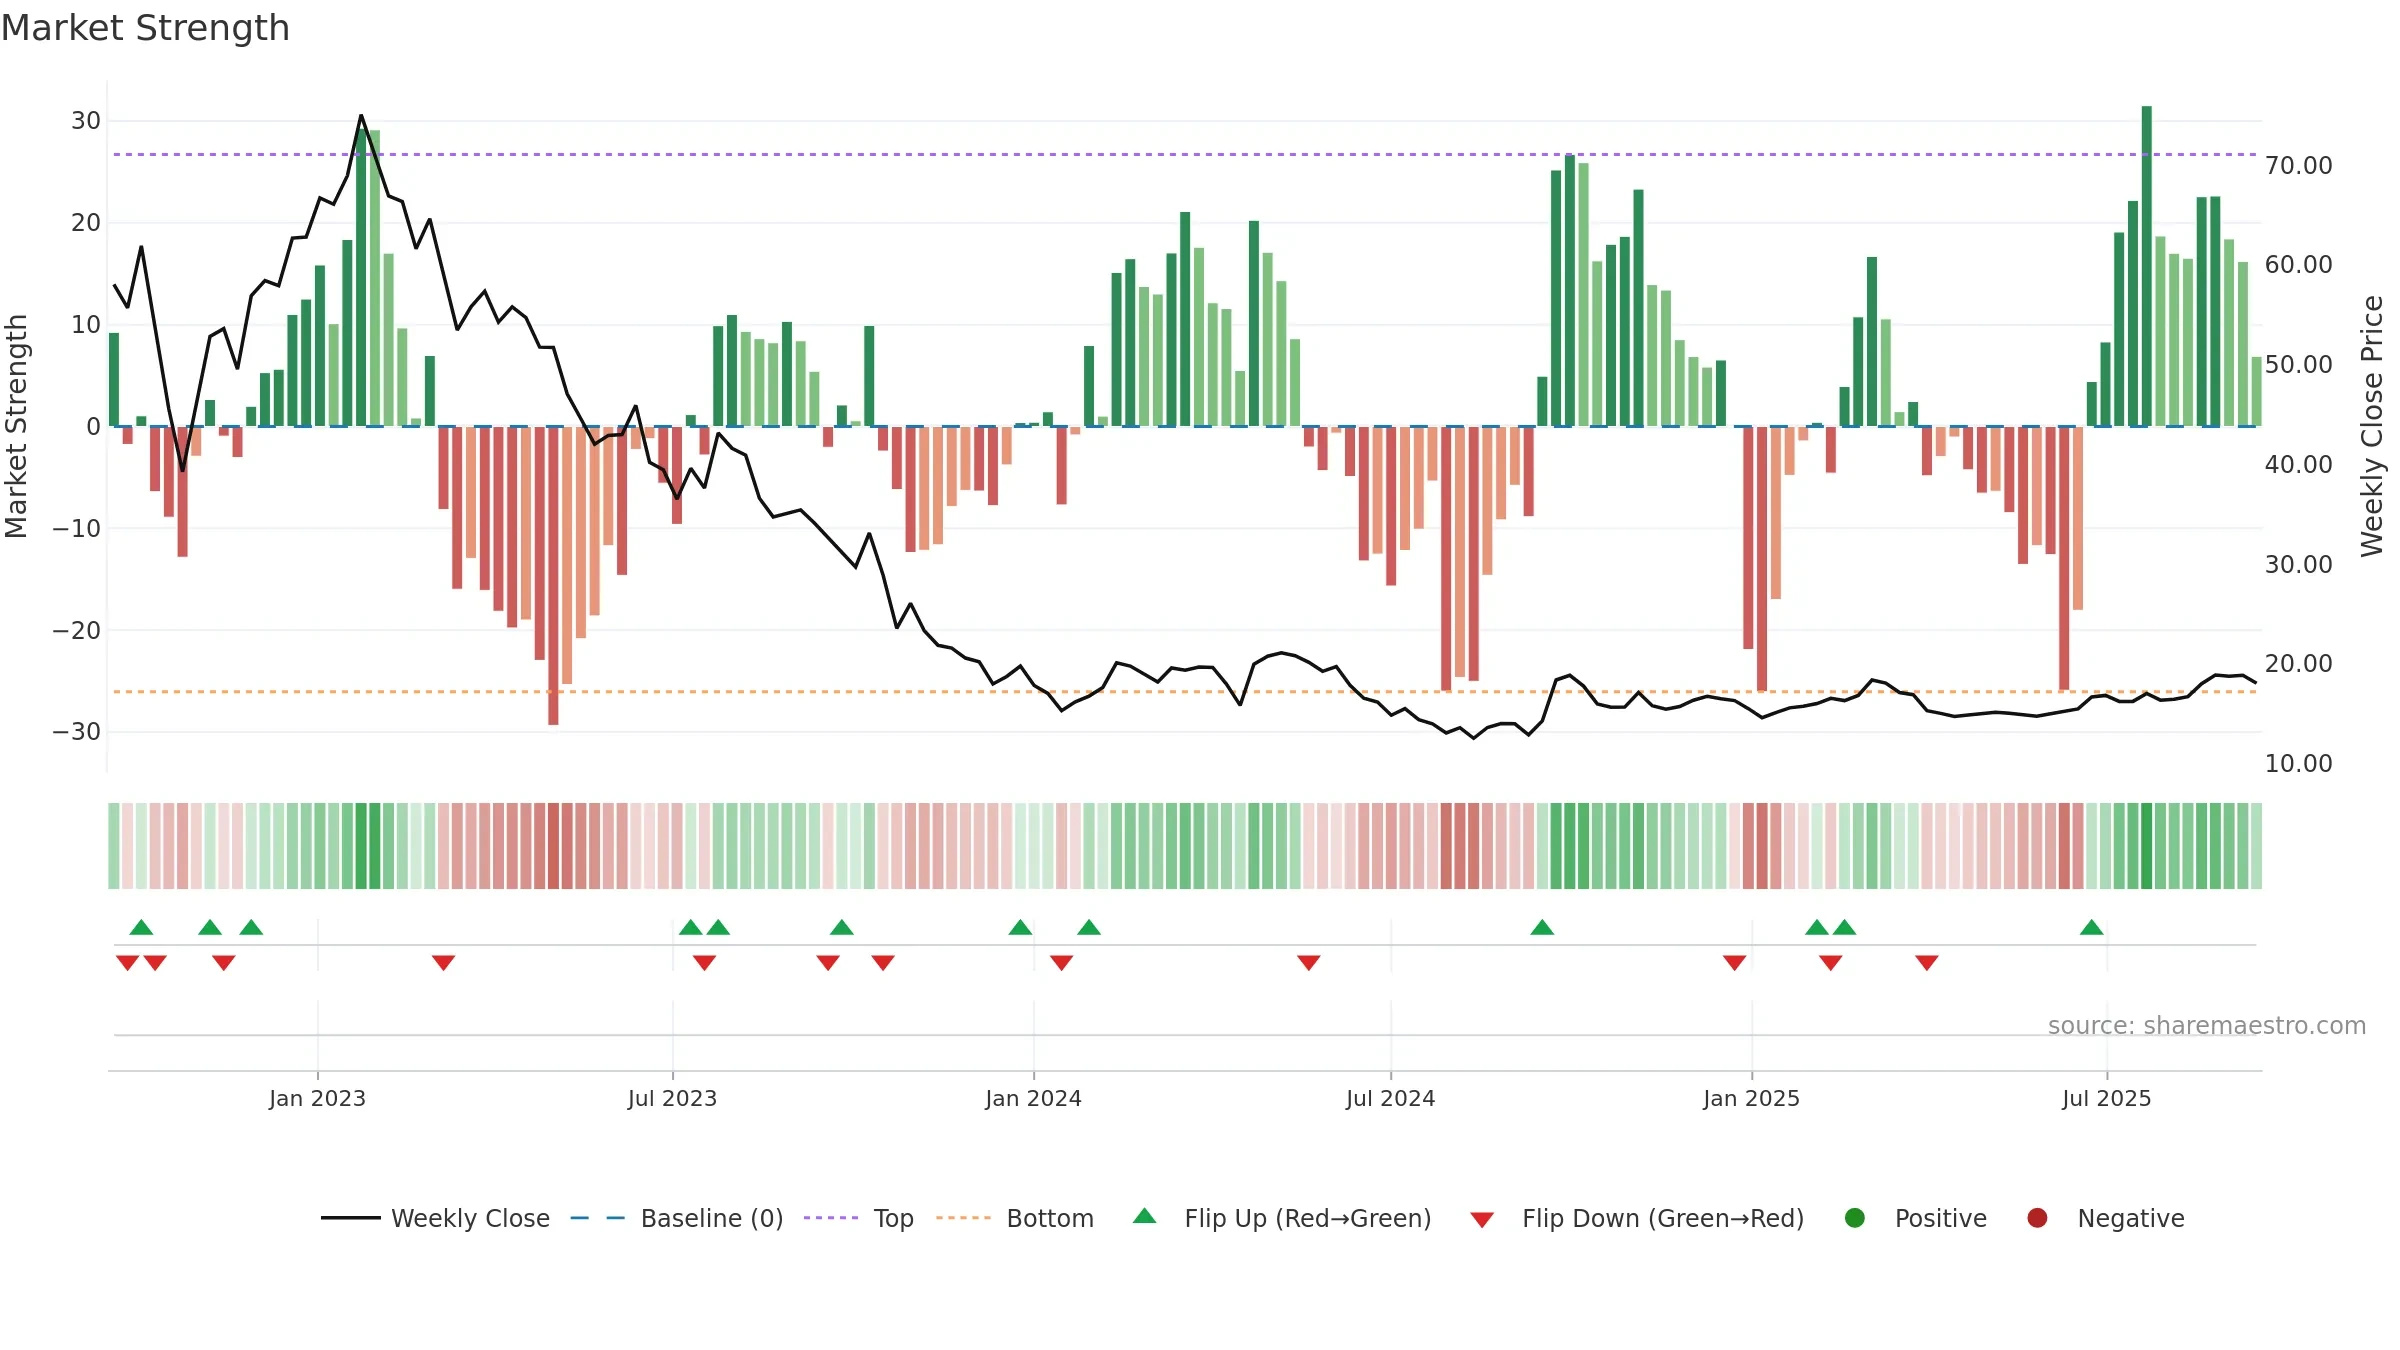The height and width of the screenshot is (1350, 2400).
Task: Toggle the Flip Down (Green→Red) legend entry
Action: click(1637, 1218)
